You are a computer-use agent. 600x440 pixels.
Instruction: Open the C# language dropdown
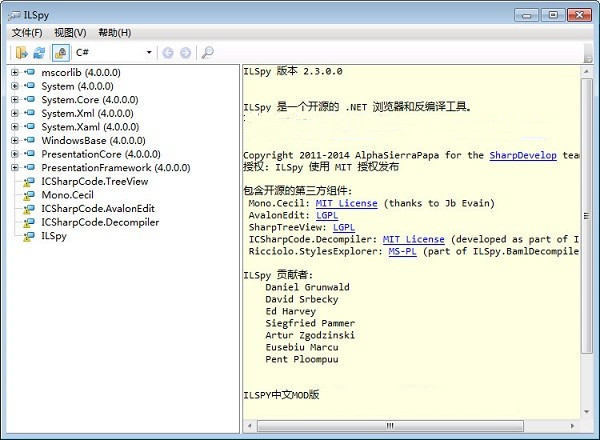tap(114, 52)
